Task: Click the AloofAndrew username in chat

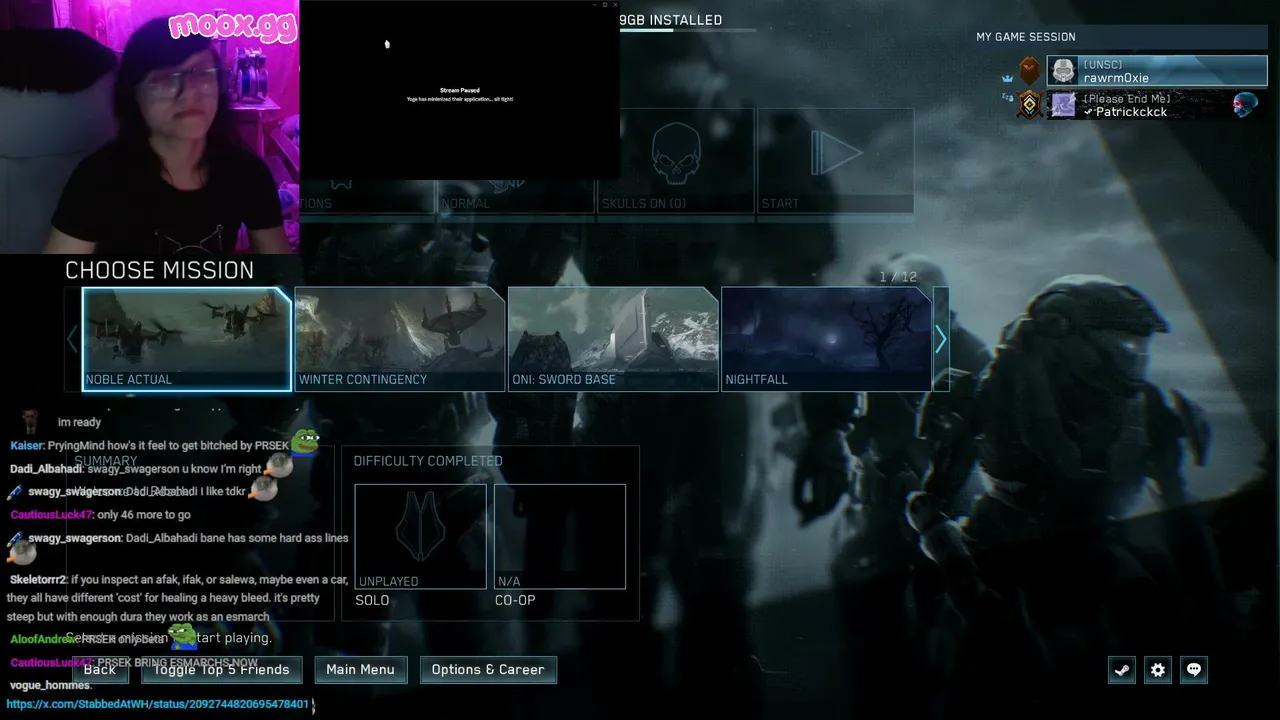Action: pos(44,639)
